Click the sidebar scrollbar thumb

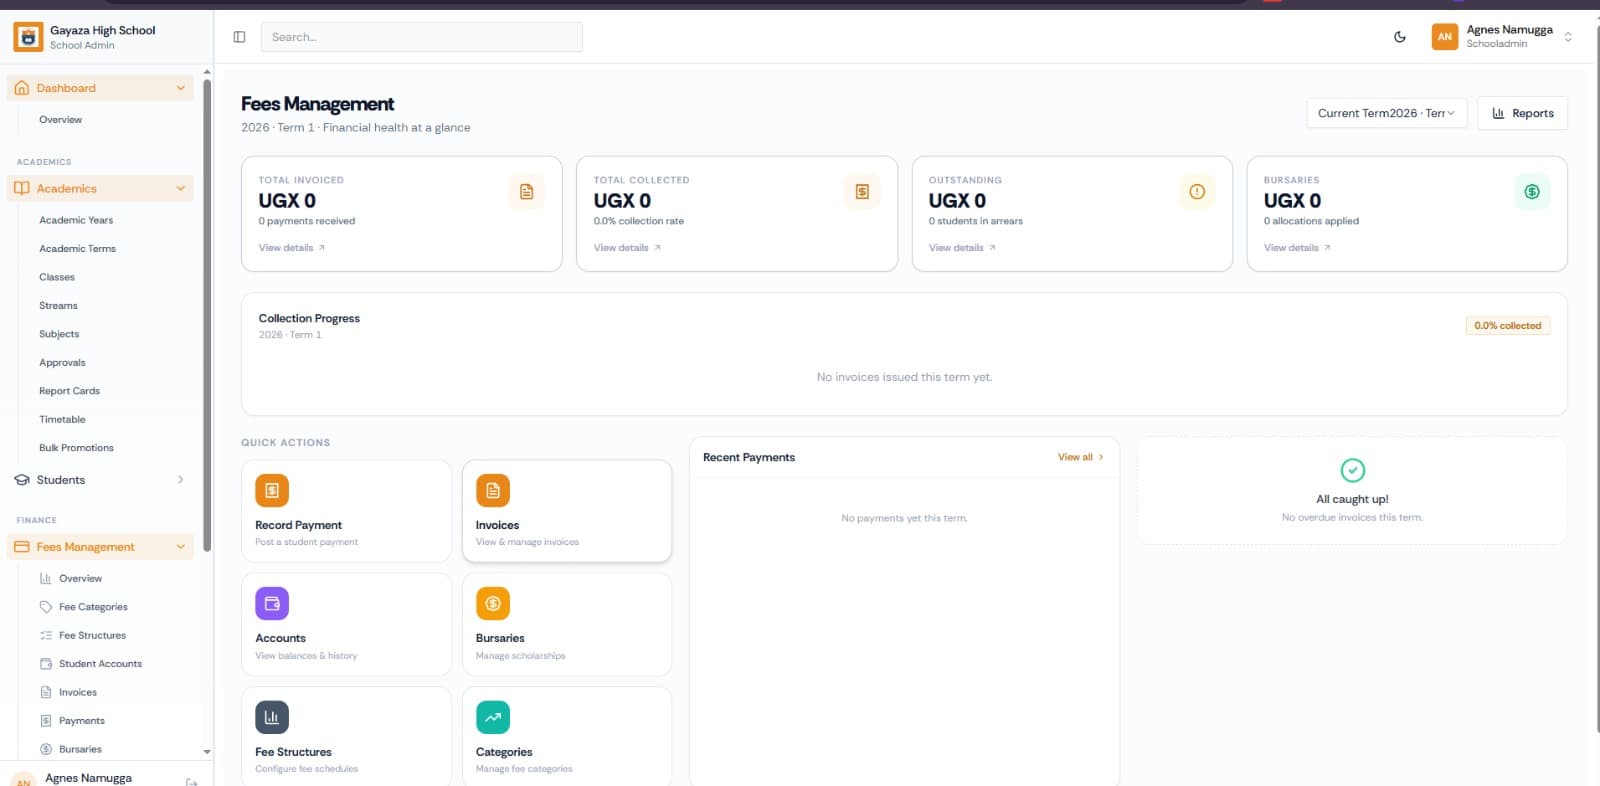[207, 315]
